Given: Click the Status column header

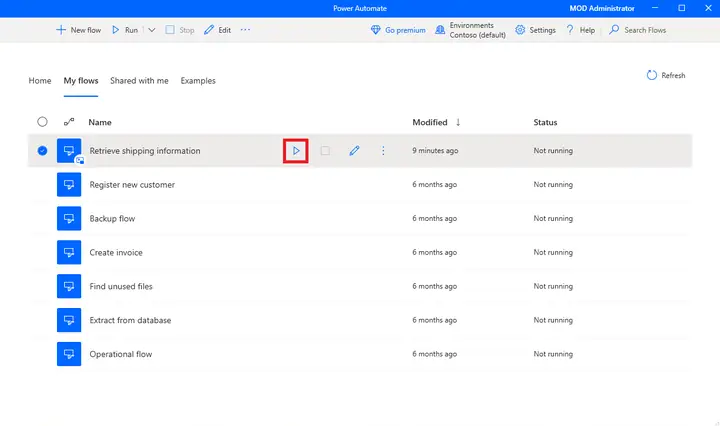Looking at the screenshot, I should (x=545, y=123).
